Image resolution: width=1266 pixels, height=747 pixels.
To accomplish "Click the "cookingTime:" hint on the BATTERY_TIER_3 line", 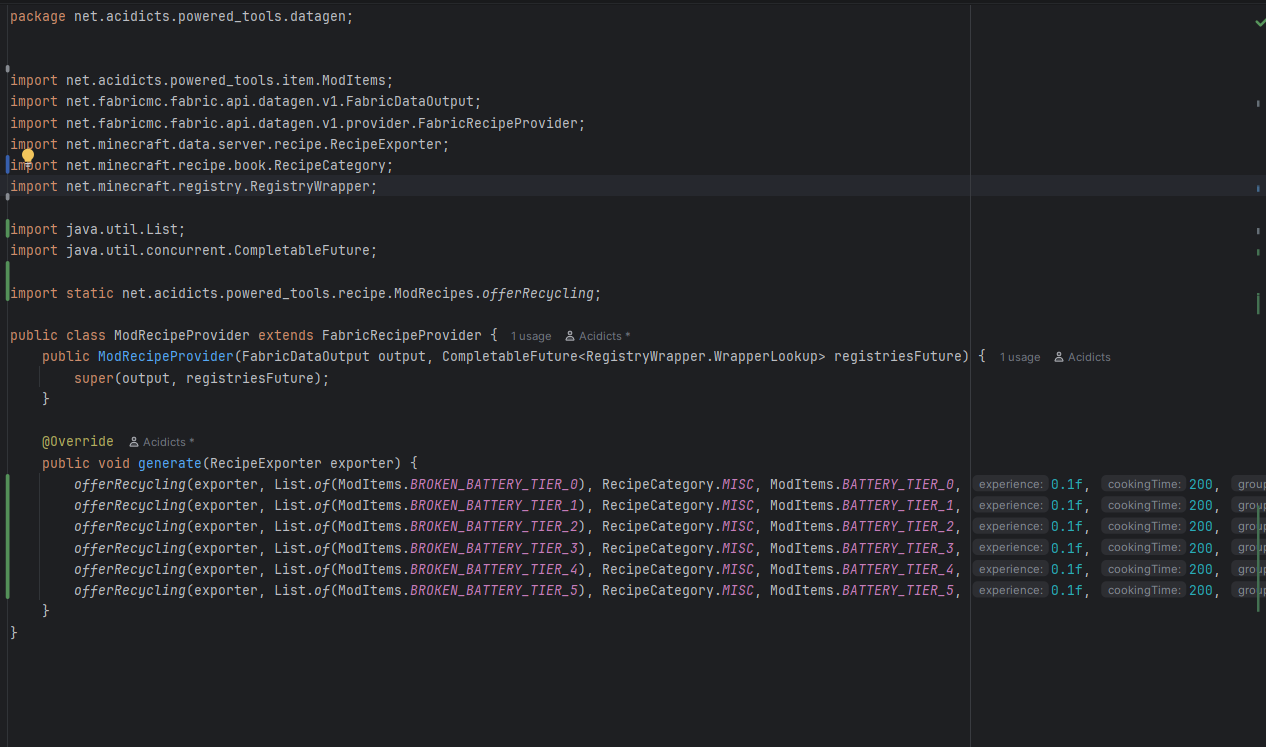I will 1144,548.
